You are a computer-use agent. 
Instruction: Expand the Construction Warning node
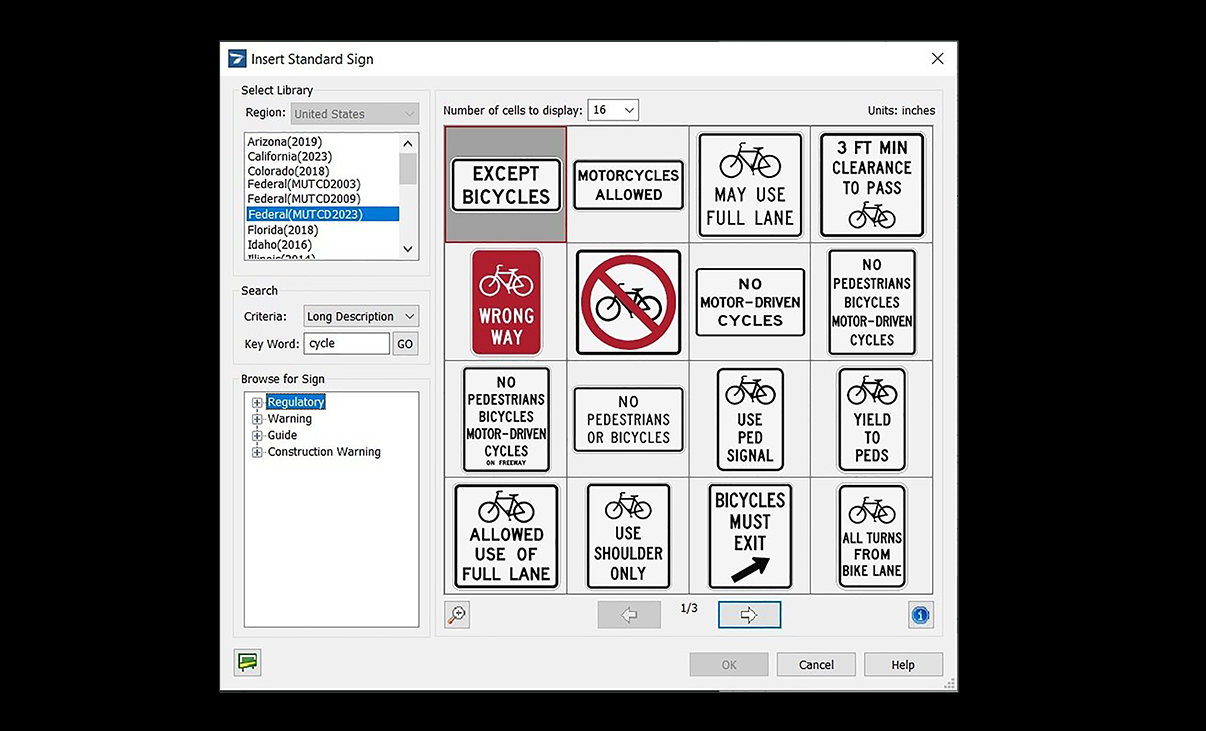(x=257, y=452)
